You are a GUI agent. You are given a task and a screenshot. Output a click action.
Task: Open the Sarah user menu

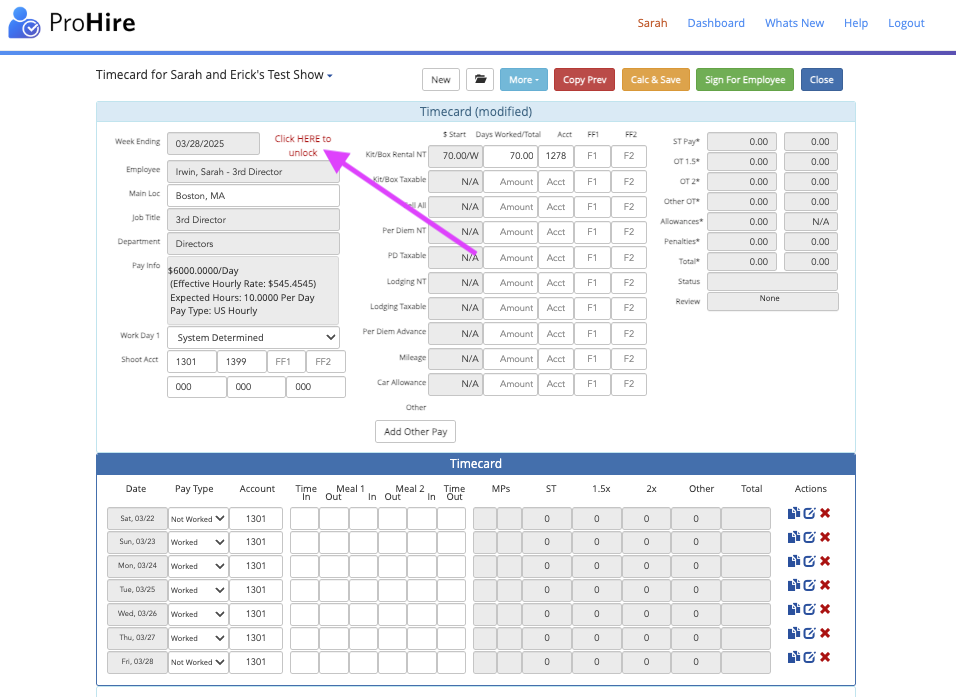(652, 23)
